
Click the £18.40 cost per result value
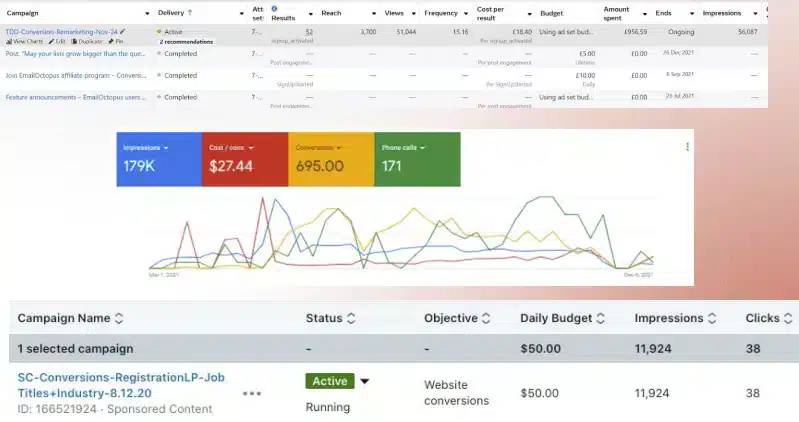pos(522,32)
